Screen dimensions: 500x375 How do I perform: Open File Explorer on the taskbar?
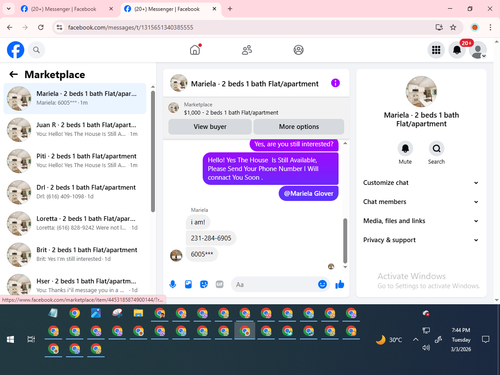[x=138, y=313]
